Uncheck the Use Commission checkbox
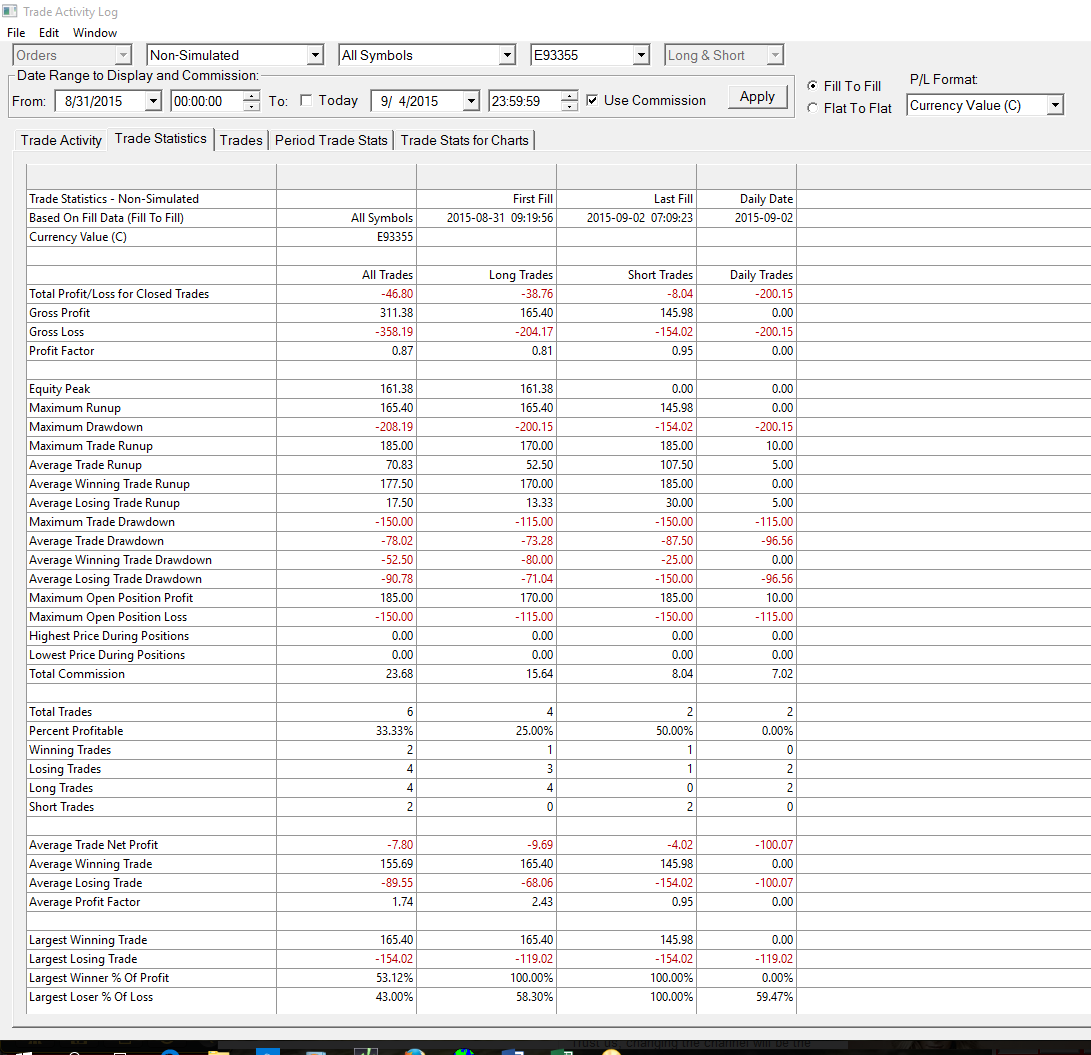This screenshot has width=1091, height=1055. point(591,100)
